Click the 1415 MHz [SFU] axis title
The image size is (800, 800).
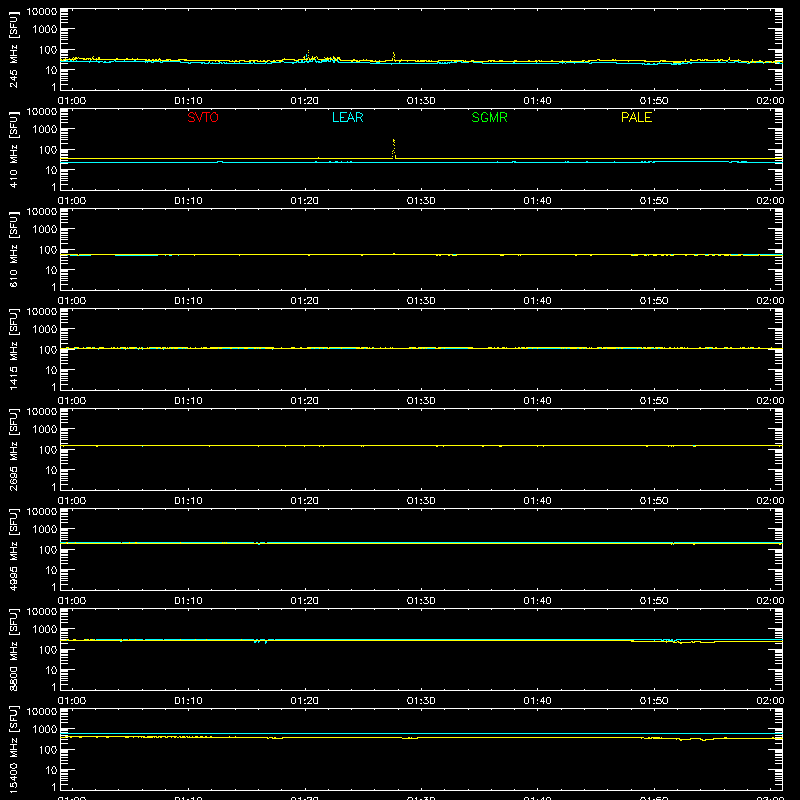tap(13, 349)
